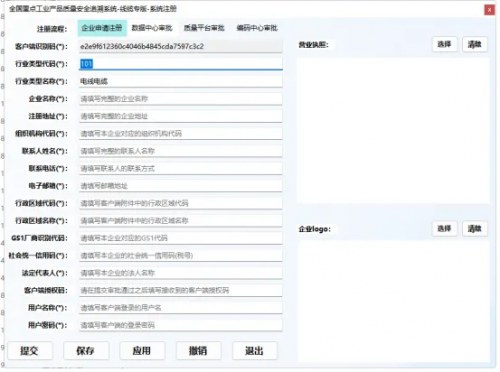
Task: Click 清除 button for 企业logo
Action: pos(475,229)
